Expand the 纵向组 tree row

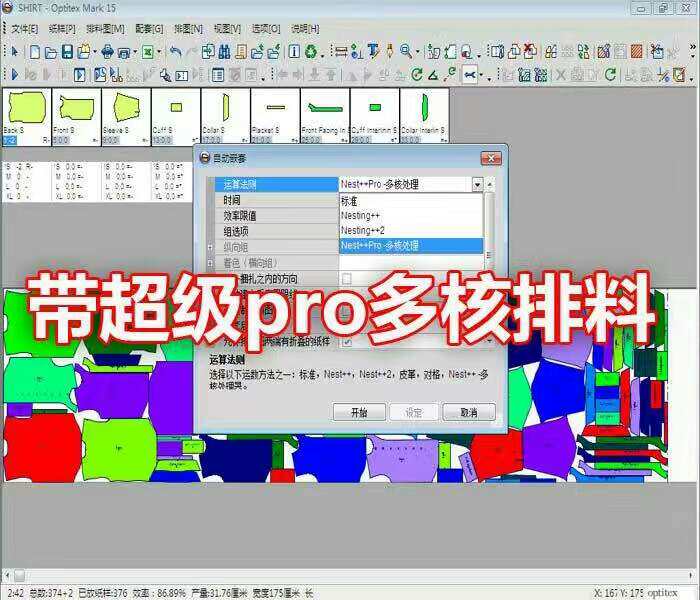(x=210, y=247)
